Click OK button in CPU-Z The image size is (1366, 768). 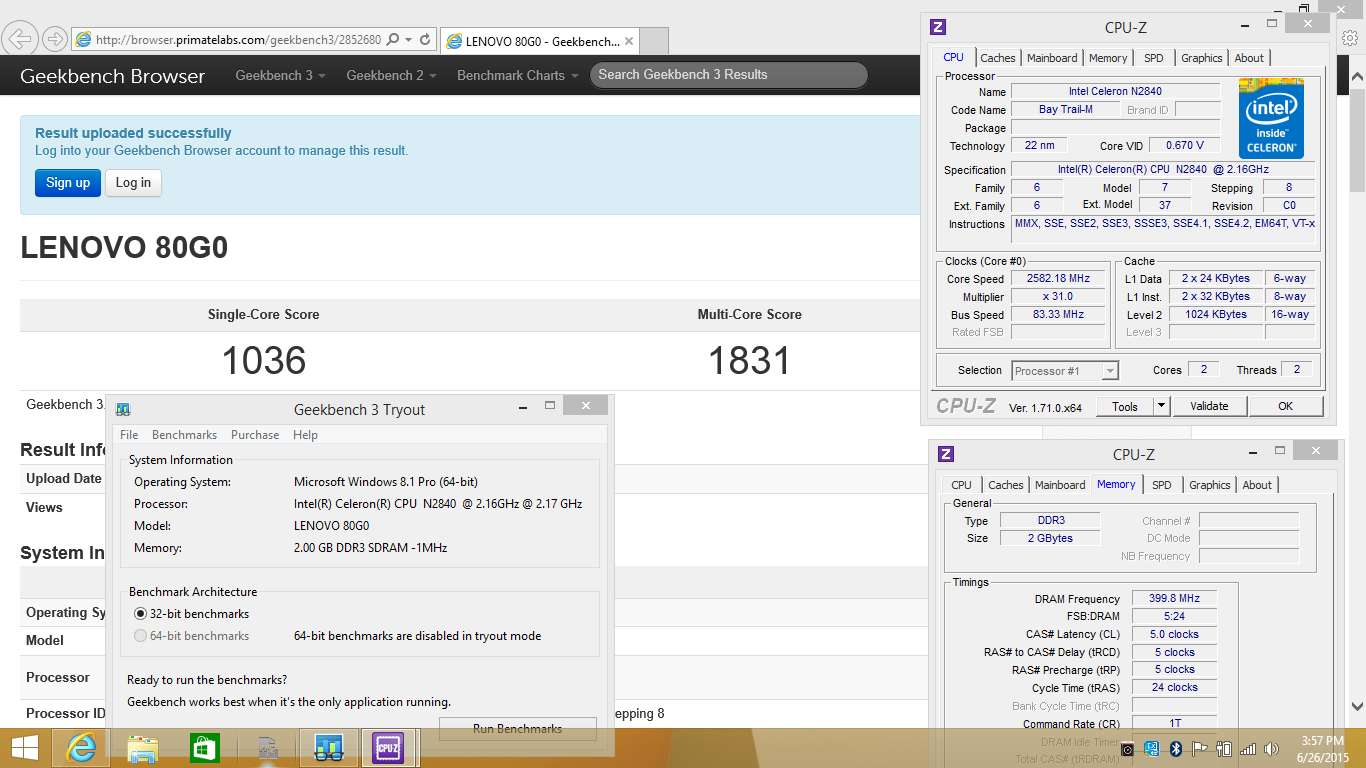pos(1286,406)
